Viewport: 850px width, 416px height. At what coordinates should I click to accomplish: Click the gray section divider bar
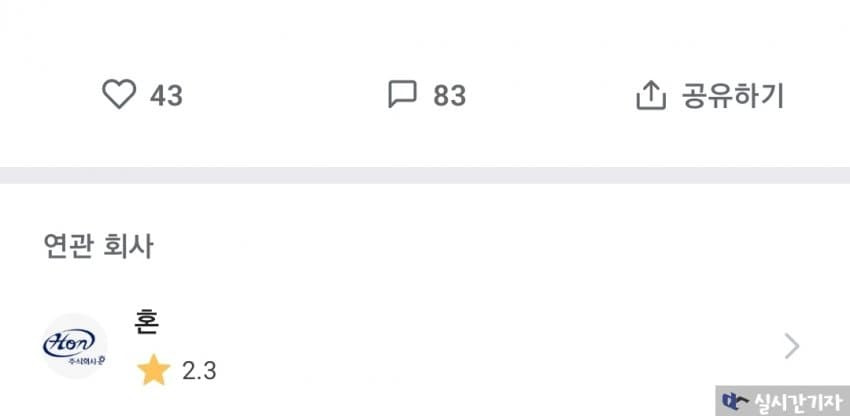425,175
